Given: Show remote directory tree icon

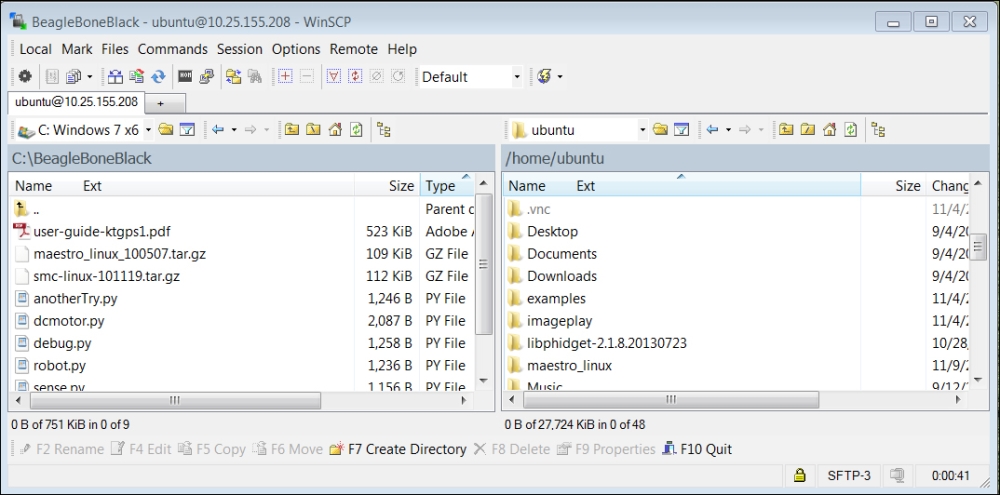Looking at the screenshot, I should coord(878,130).
